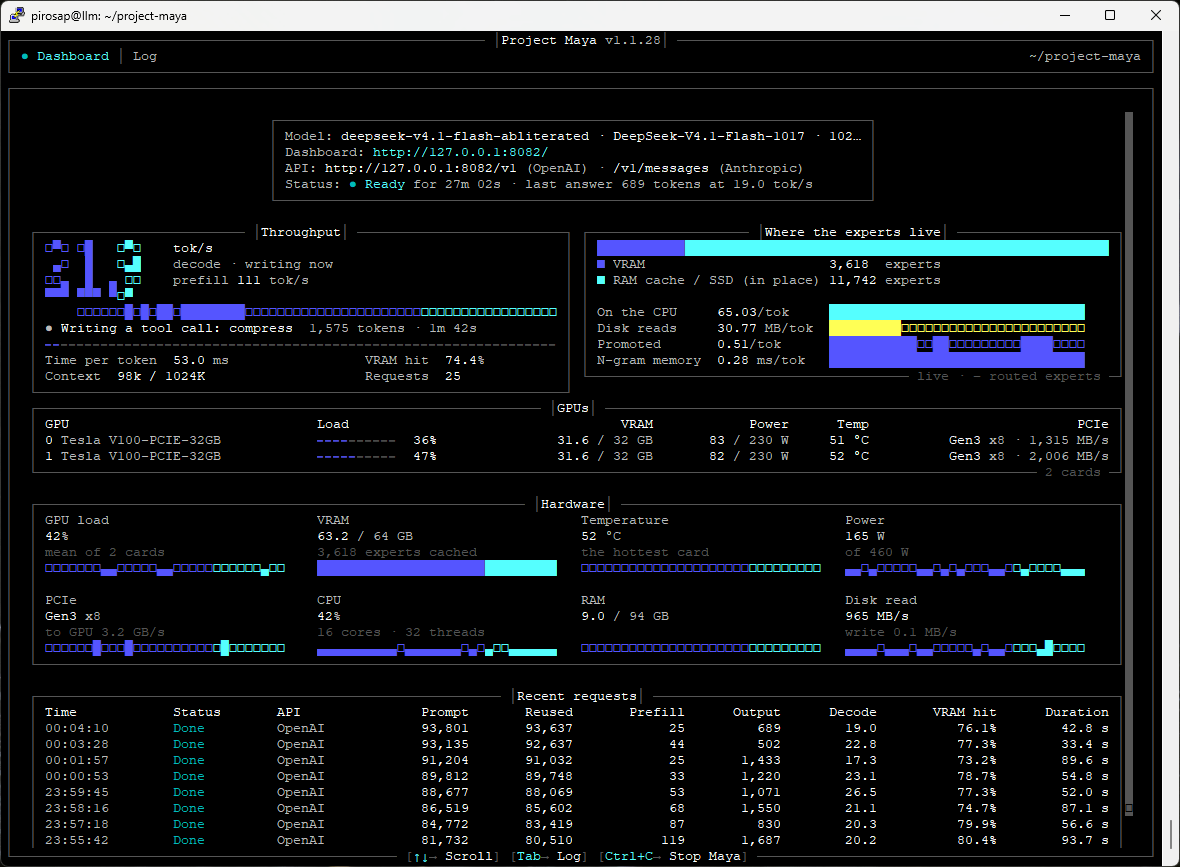1180x867 pixels.
Task: Click the Tesla V100 GPU 0 row name
Action: (141, 440)
